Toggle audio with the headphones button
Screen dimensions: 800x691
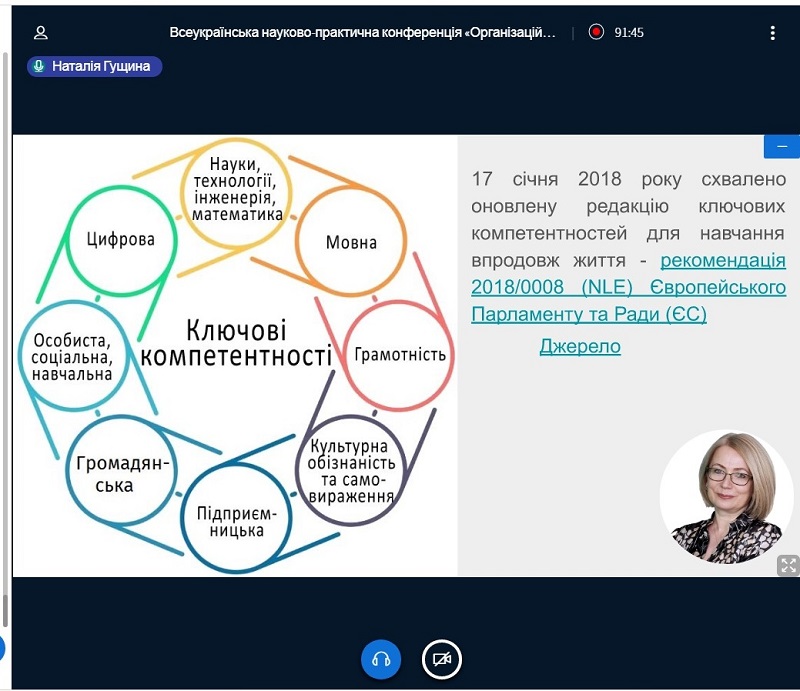click(381, 659)
